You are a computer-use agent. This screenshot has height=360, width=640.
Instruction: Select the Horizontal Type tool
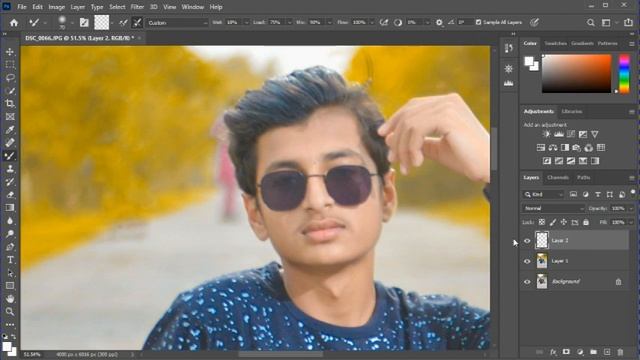[10, 260]
